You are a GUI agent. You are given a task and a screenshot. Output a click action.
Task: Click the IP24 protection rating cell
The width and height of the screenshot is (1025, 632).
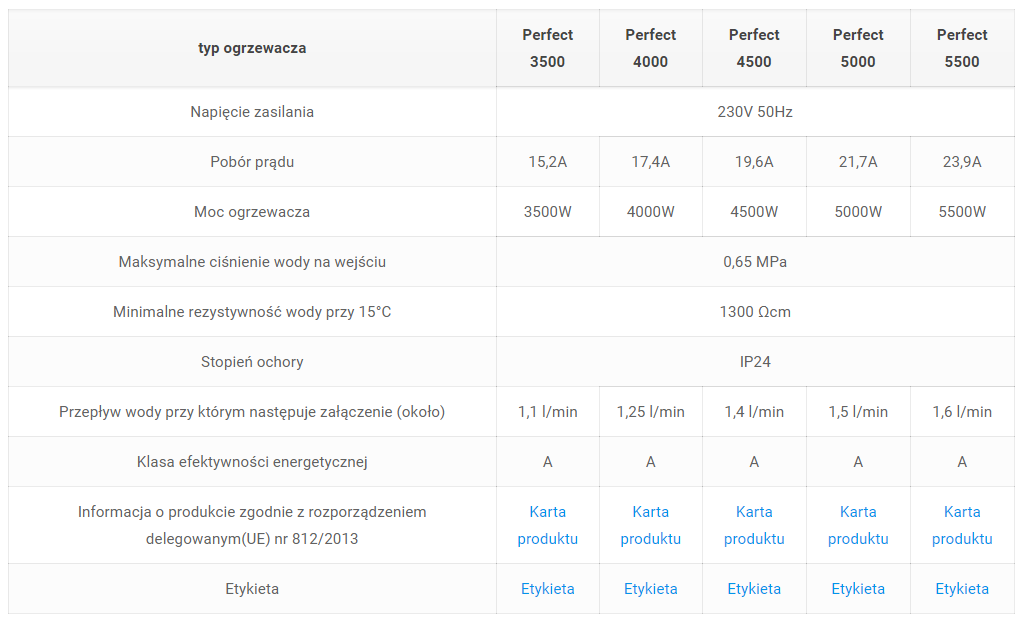point(755,362)
